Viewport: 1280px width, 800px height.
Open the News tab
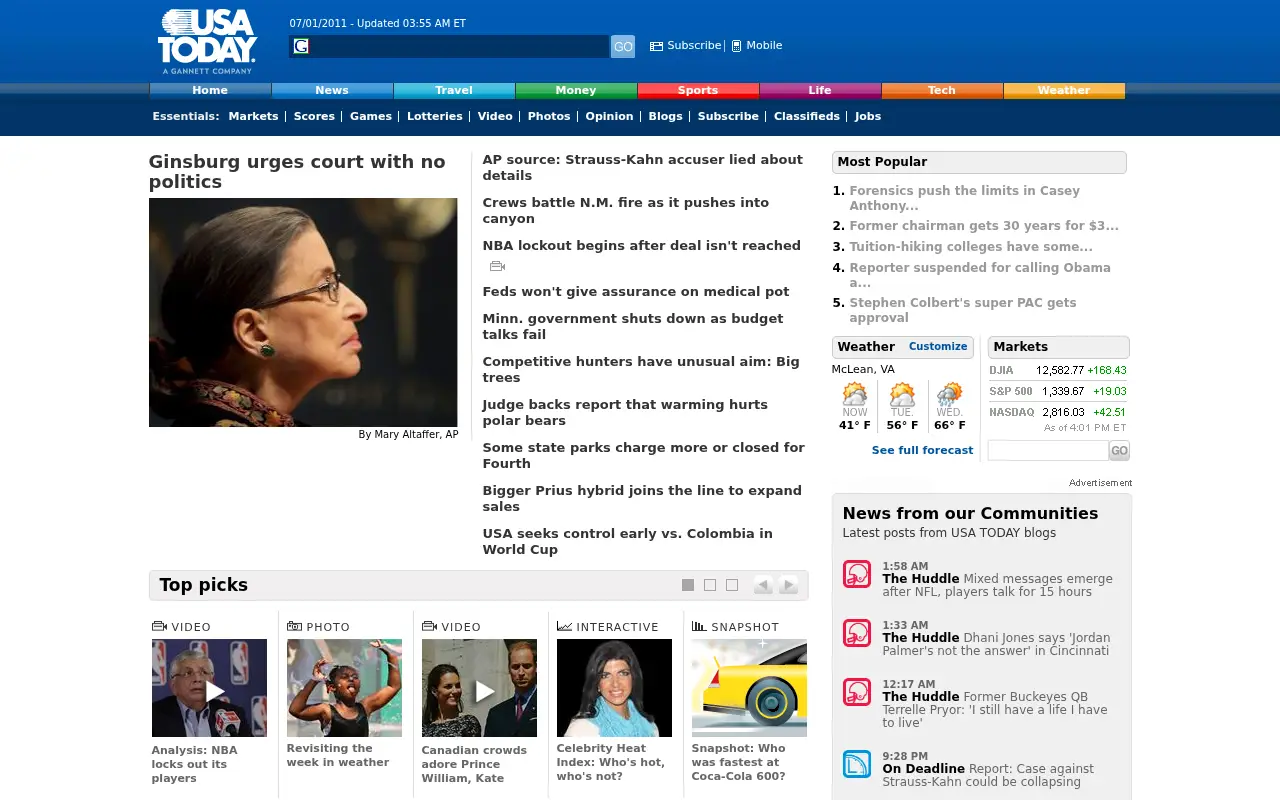point(332,91)
